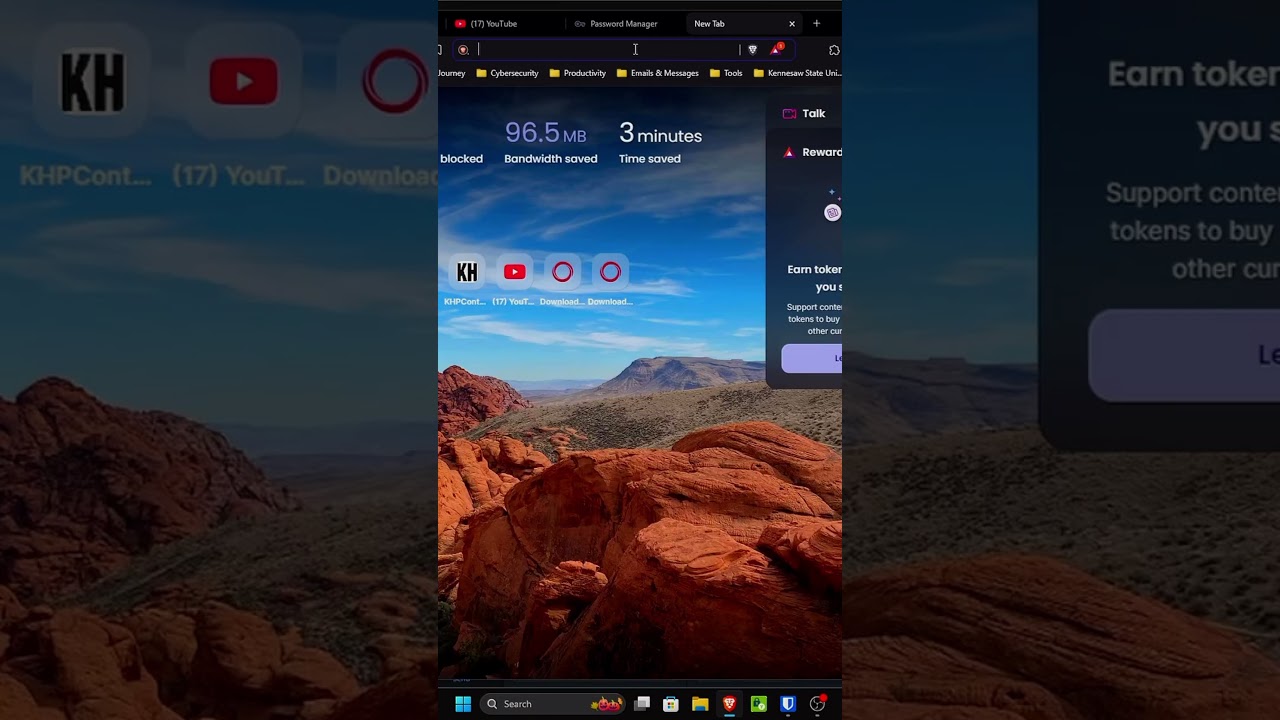The height and width of the screenshot is (720, 1280).
Task: Open the Tools bookmarks folder
Action: 726,73
